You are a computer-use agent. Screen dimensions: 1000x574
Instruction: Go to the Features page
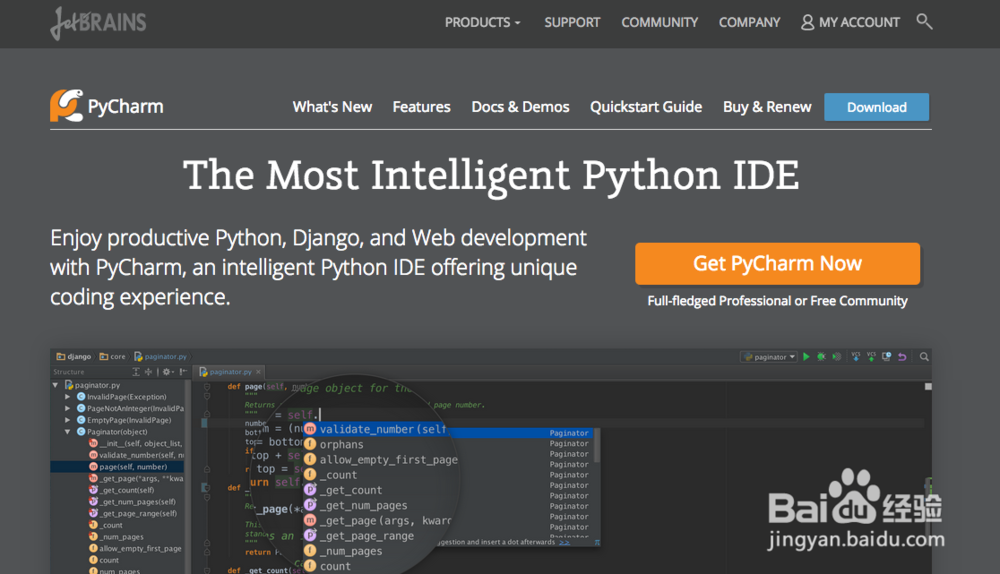(x=422, y=107)
